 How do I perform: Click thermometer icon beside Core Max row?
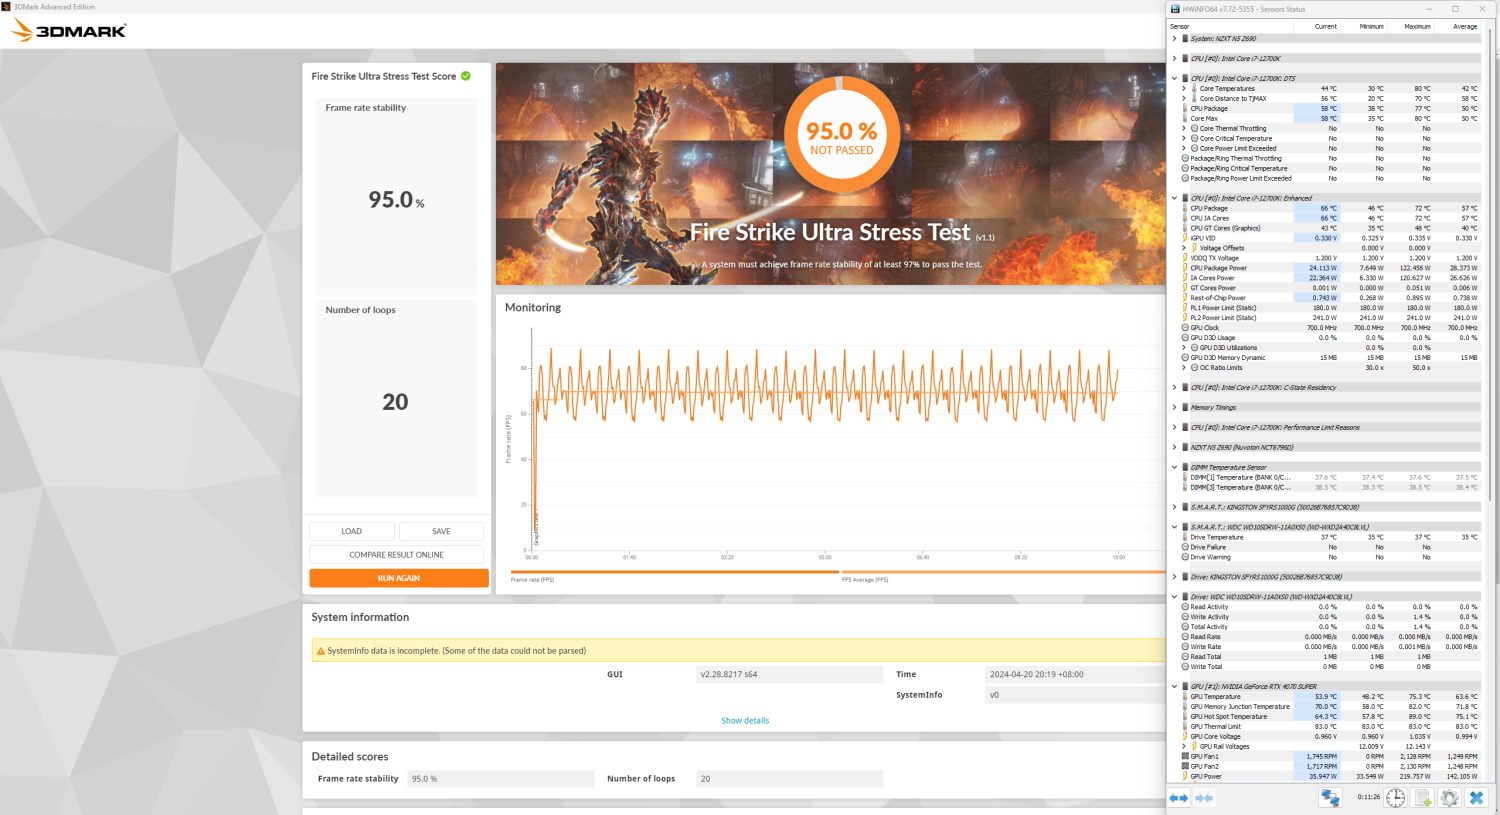tap(1186, 119)
